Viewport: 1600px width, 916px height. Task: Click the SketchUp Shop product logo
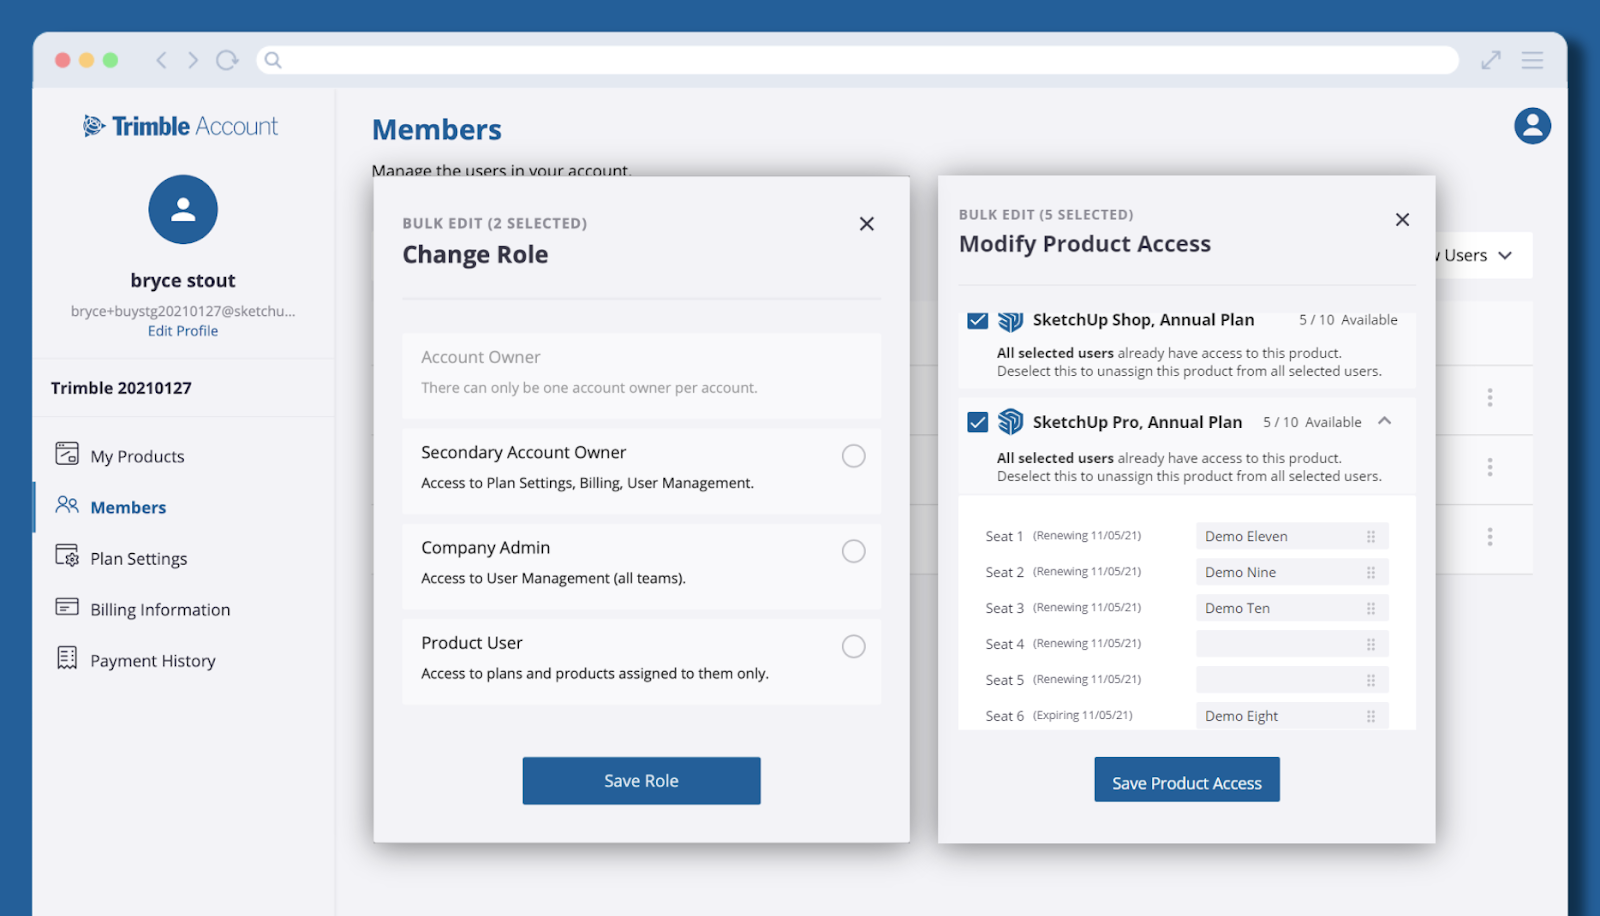pos(1010,320)
